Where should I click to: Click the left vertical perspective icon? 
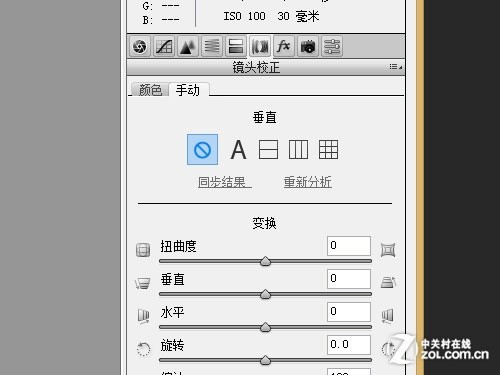(x=142, y=283)
